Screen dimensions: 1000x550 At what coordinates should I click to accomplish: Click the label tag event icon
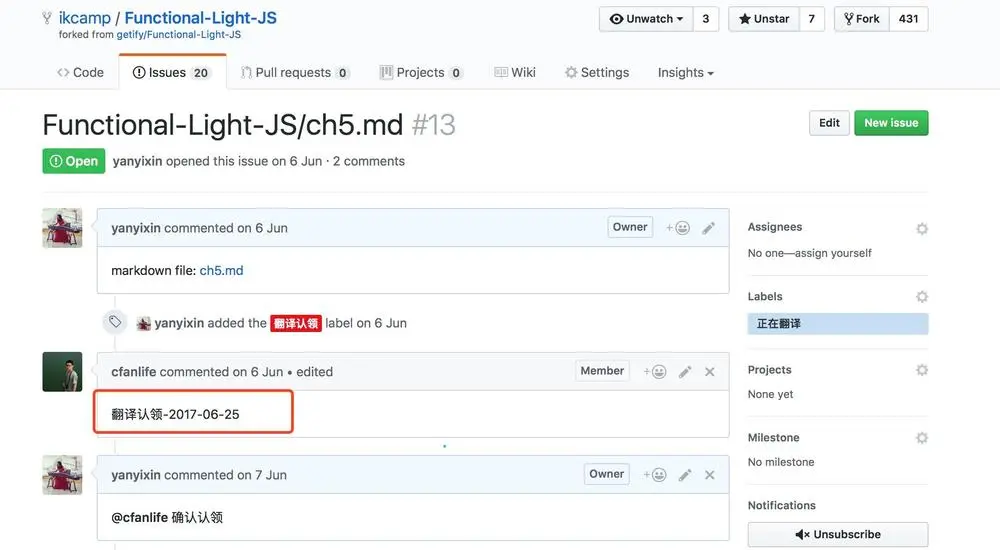pyautogui.click(x=115, y=322)
